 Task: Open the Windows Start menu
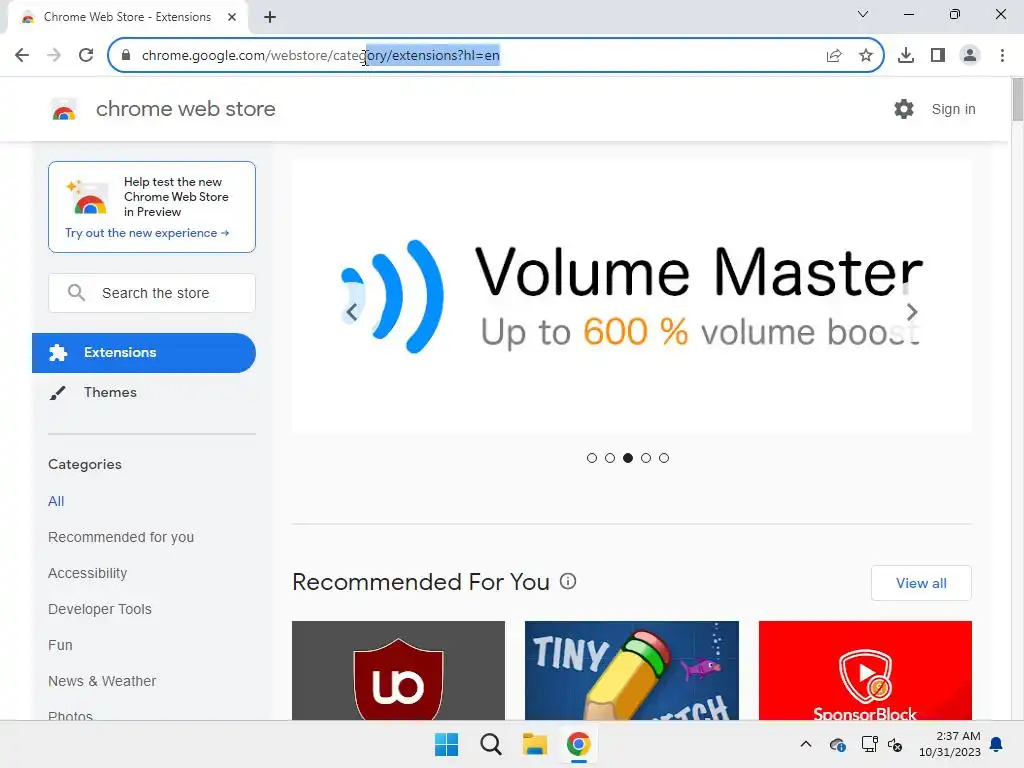coord(447,744)
